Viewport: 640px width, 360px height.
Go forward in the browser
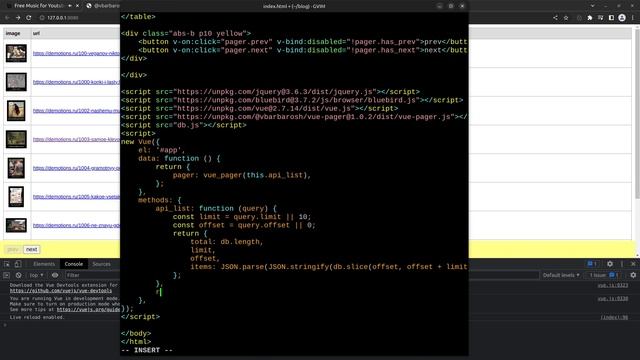pos(18,18)
